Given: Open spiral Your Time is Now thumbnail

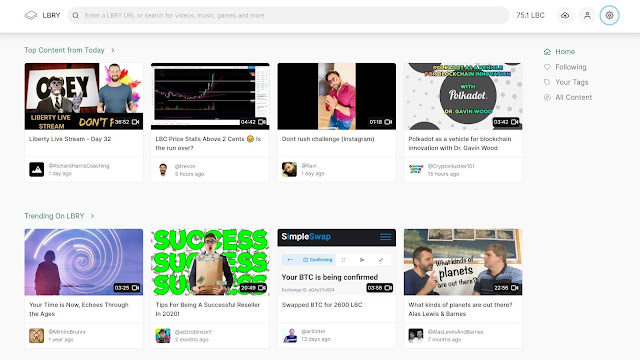Looking at the screenshot, I should [x=84, y=262].
